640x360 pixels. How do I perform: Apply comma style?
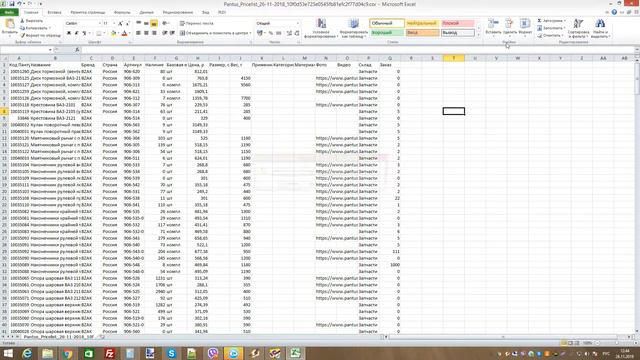pos(278,33)
